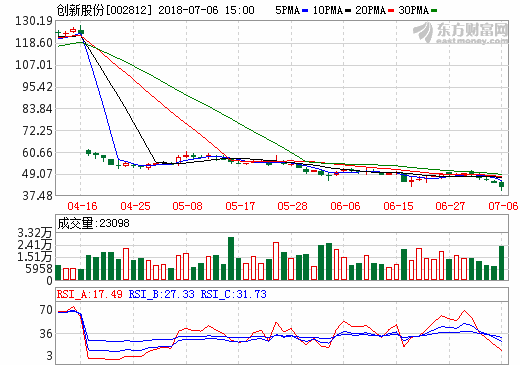Image resolution: width=520 pixels, height=365 pixels.
Task: Select the 05-08 date marker
Action: point(187,206)
